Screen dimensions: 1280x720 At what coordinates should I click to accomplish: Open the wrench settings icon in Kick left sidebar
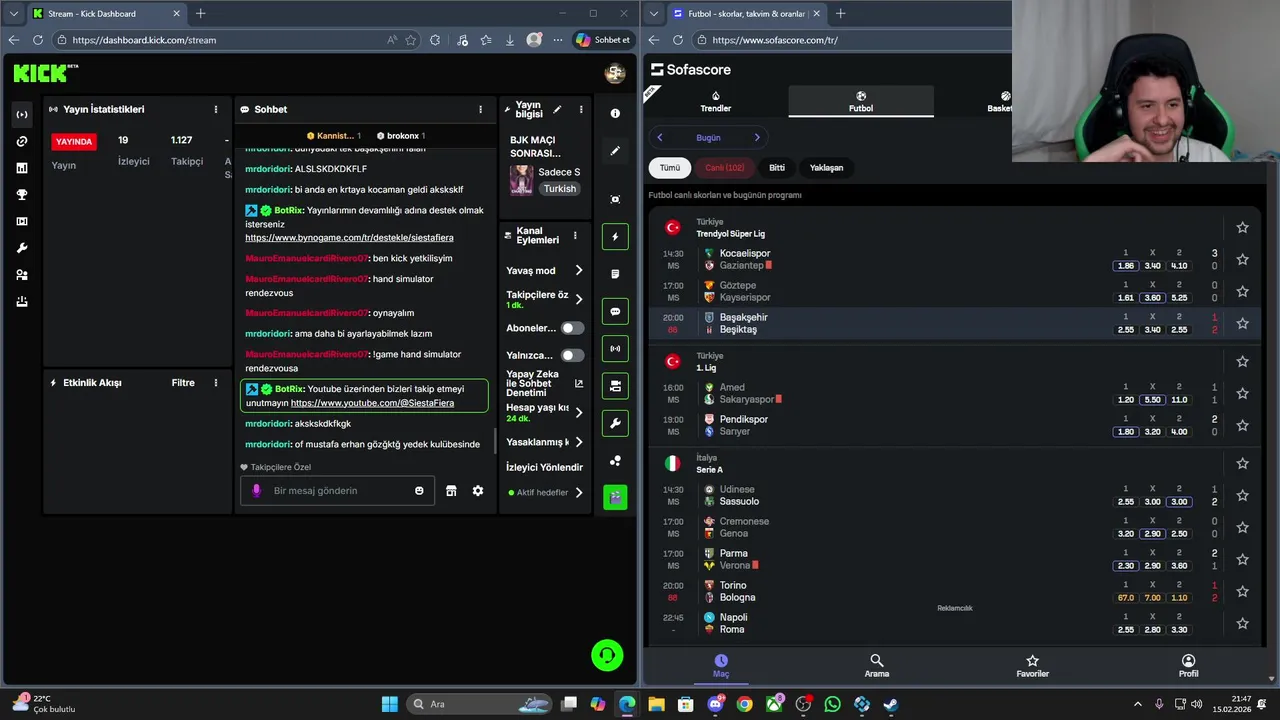22,248
